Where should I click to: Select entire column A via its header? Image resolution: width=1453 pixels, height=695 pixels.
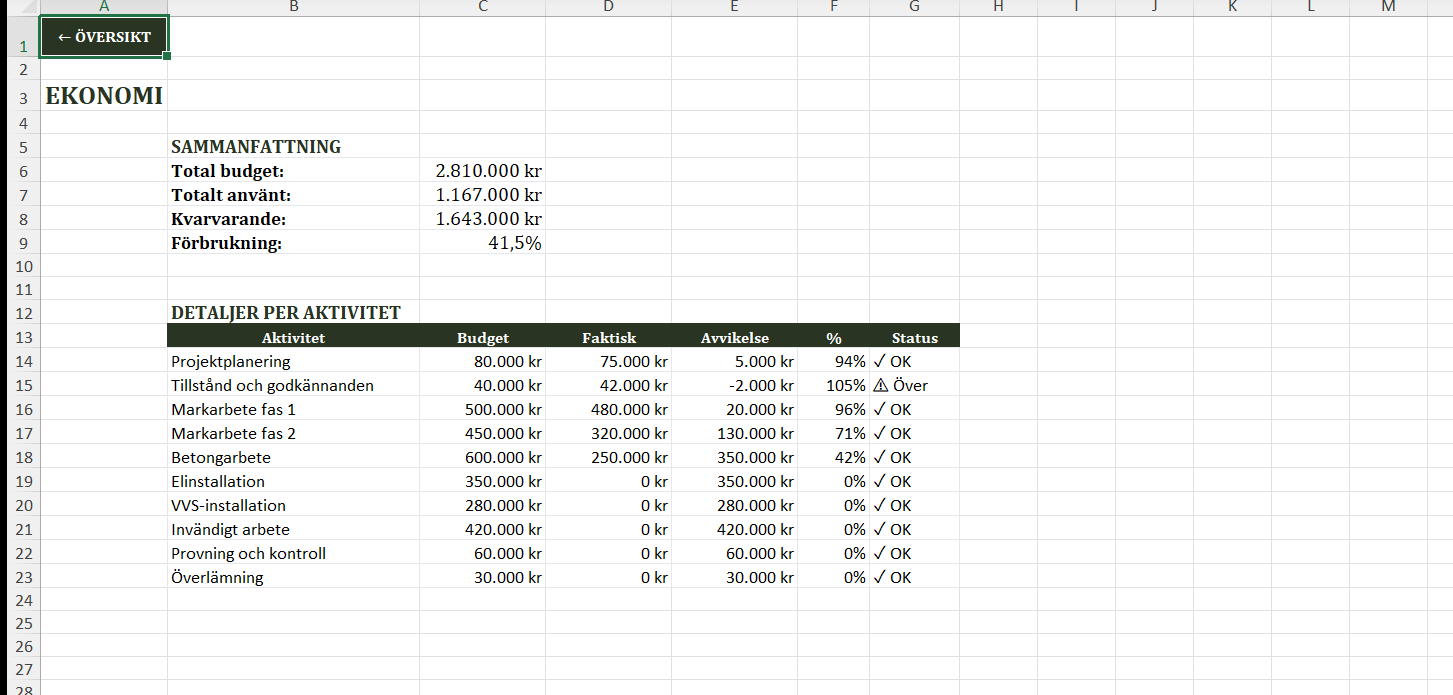(x=104, y=7)
